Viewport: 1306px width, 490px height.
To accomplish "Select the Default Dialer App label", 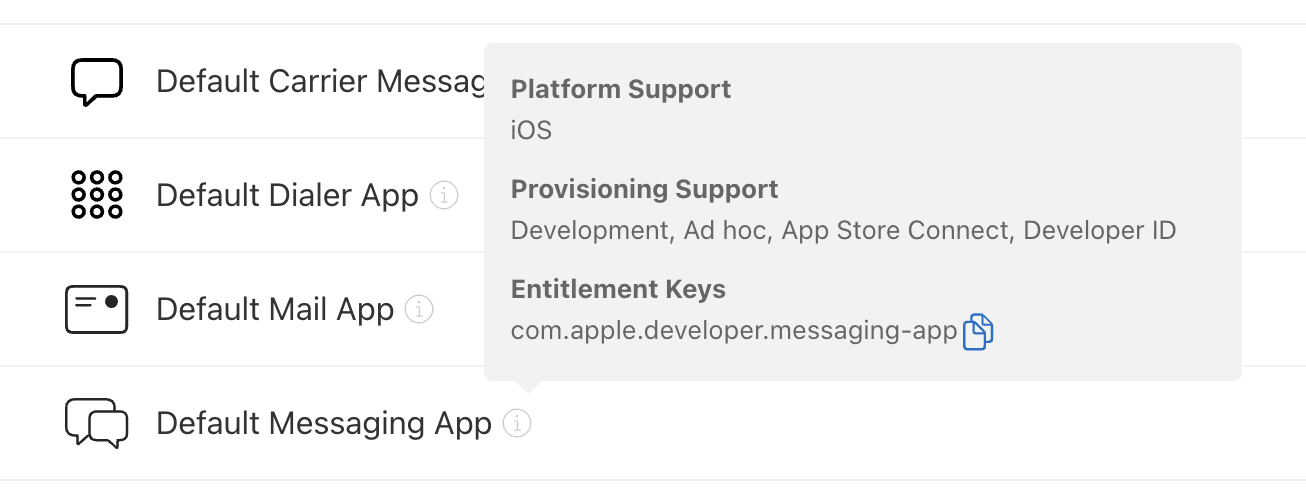I will [287, 196].
